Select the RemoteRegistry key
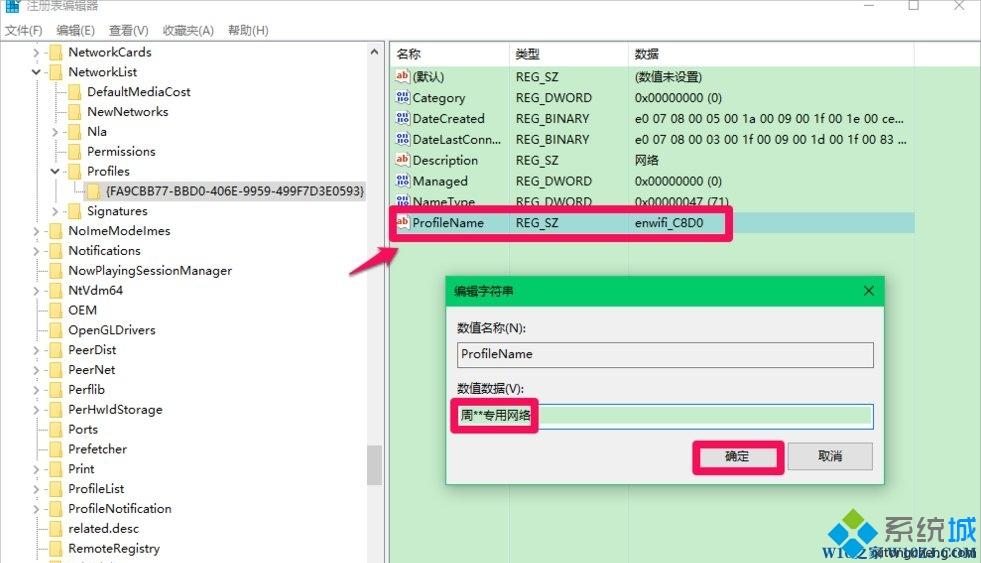This screenshot has height=563, width=981. [x=114, y=549]
